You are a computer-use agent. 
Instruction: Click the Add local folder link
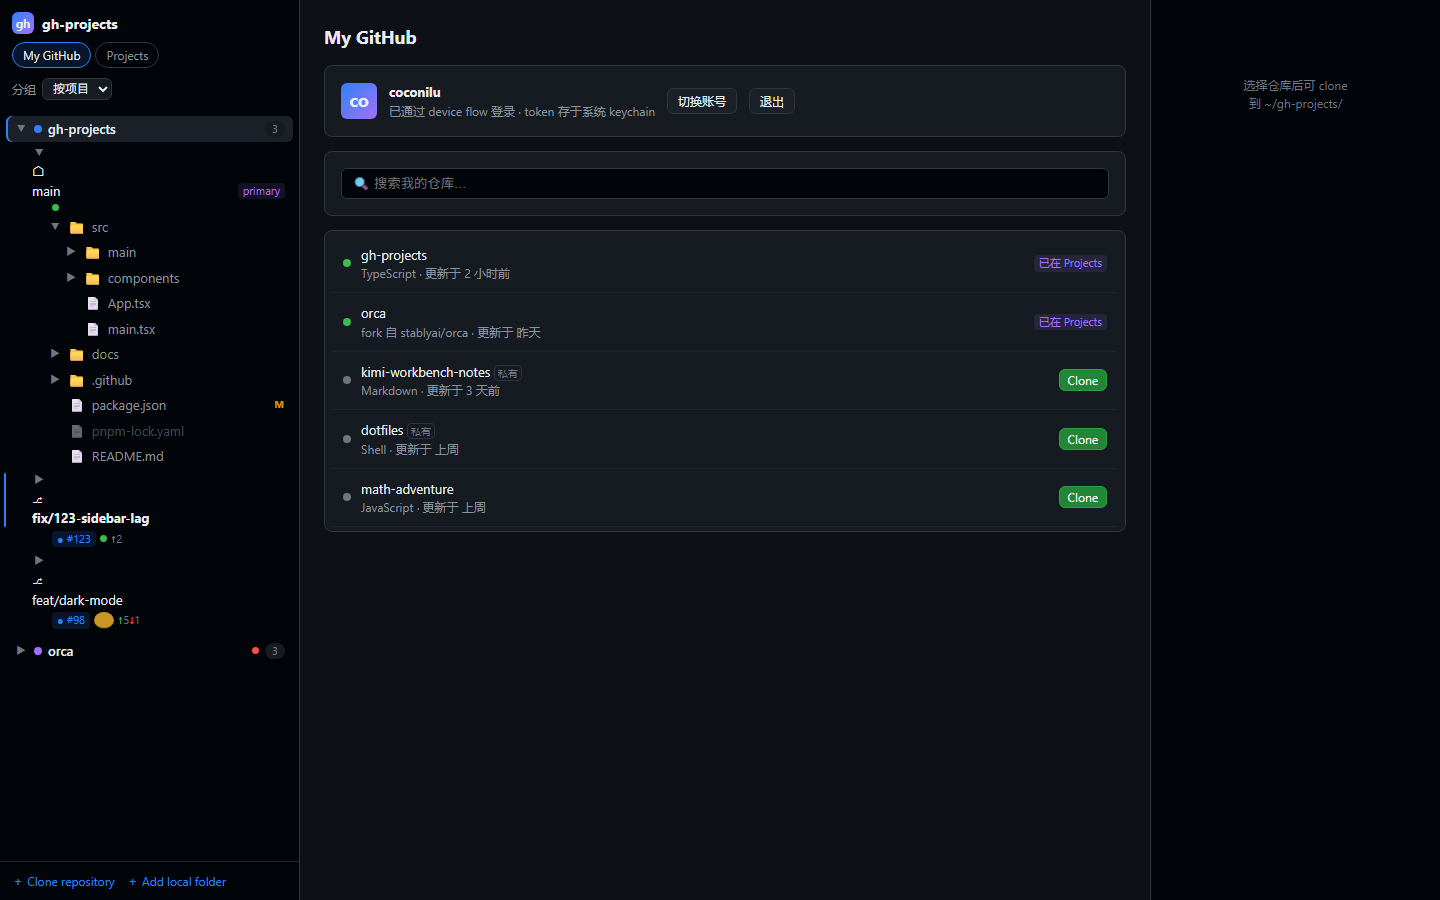(x=178, y=882)
